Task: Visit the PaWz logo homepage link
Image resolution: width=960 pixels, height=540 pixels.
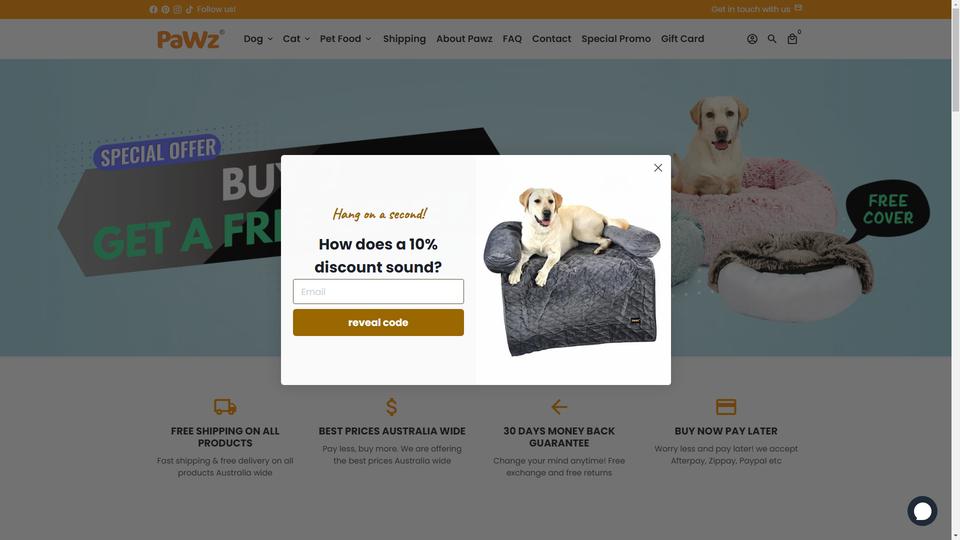Action: pos(190,39)
